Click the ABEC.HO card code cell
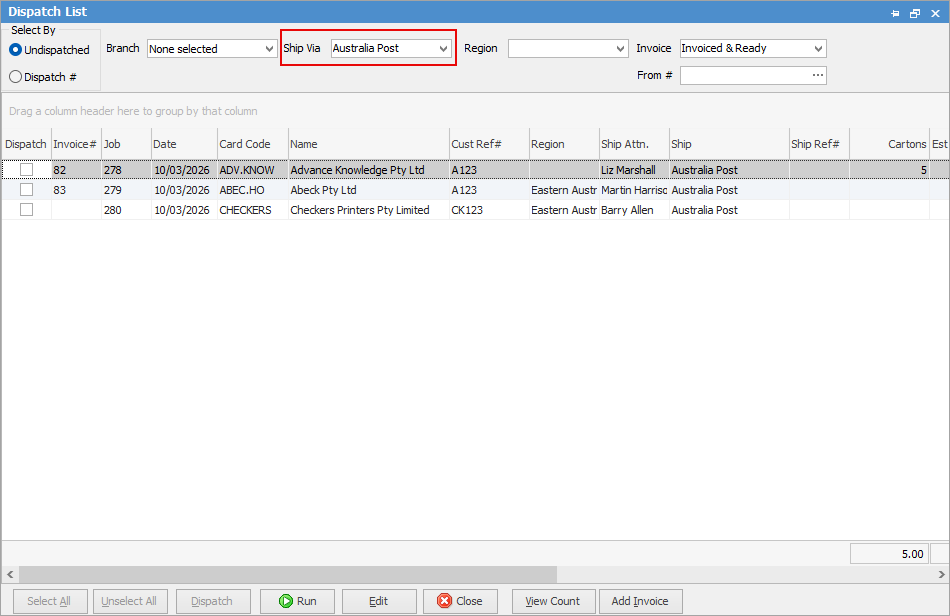950x616 pixels. point(253,190)
